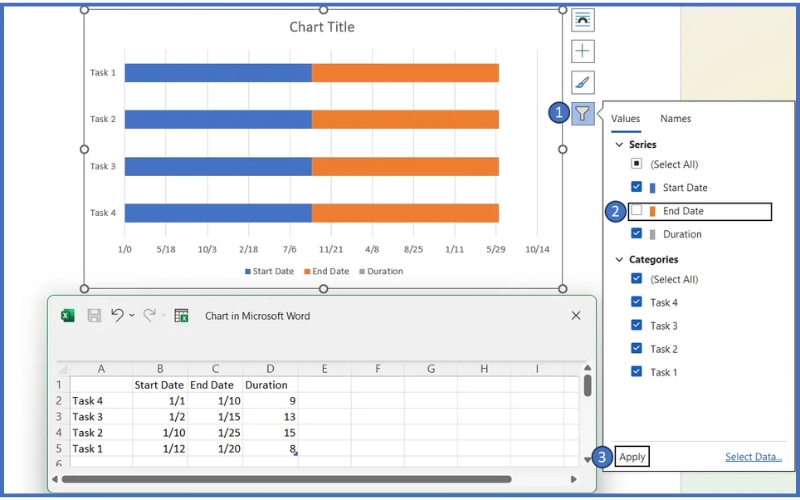The width and height of the screenshot is (800, 500).
Task: Click the Apply button
Action: coord(632,457)
